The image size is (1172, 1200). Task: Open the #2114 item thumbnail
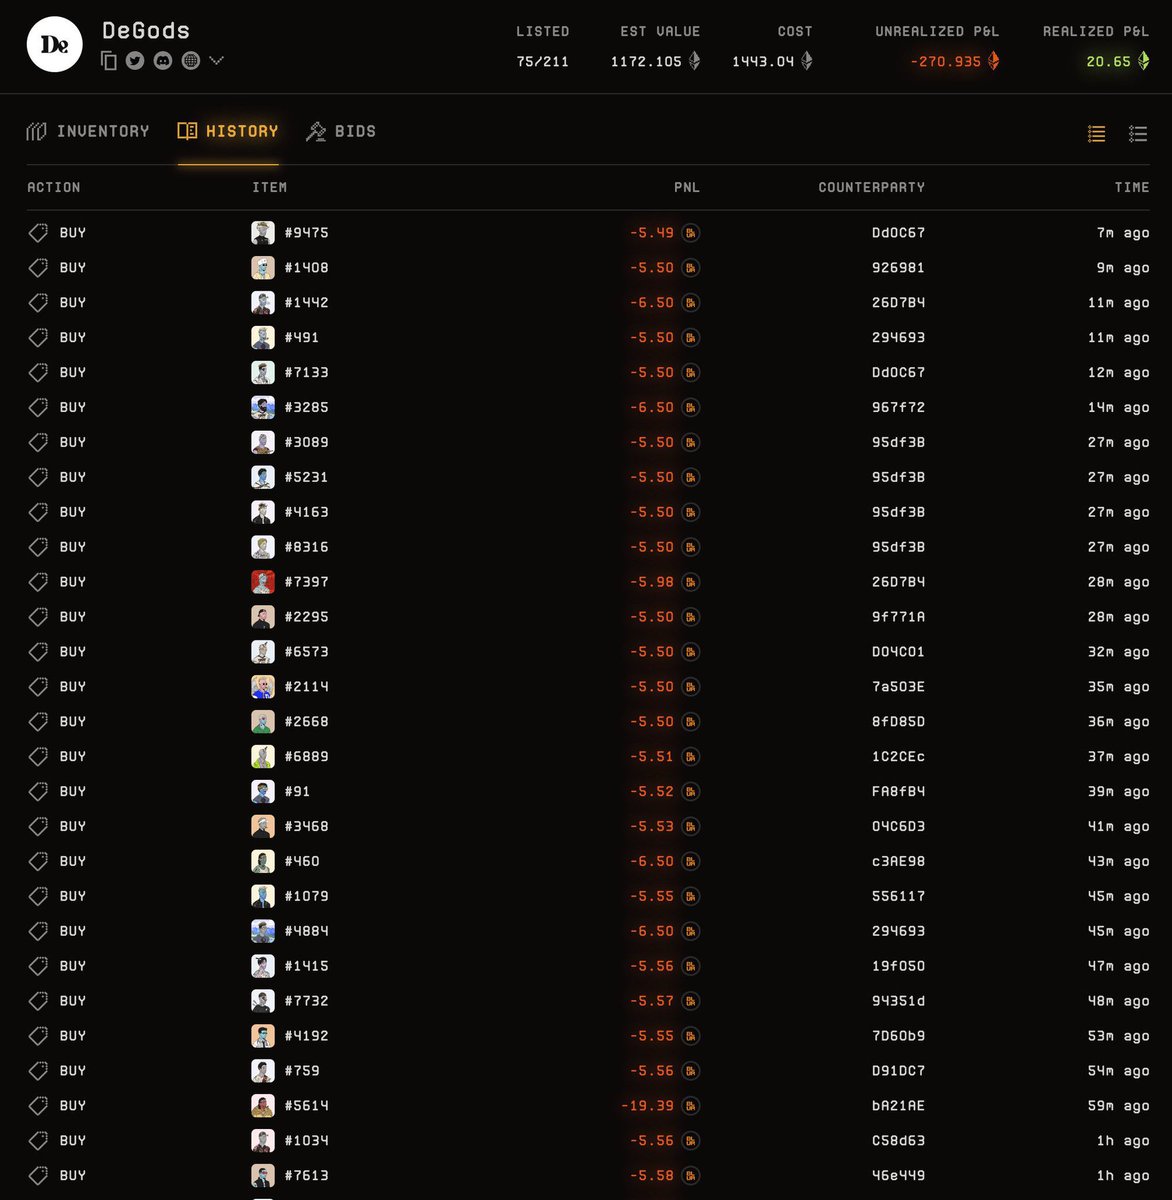point(263,687)
